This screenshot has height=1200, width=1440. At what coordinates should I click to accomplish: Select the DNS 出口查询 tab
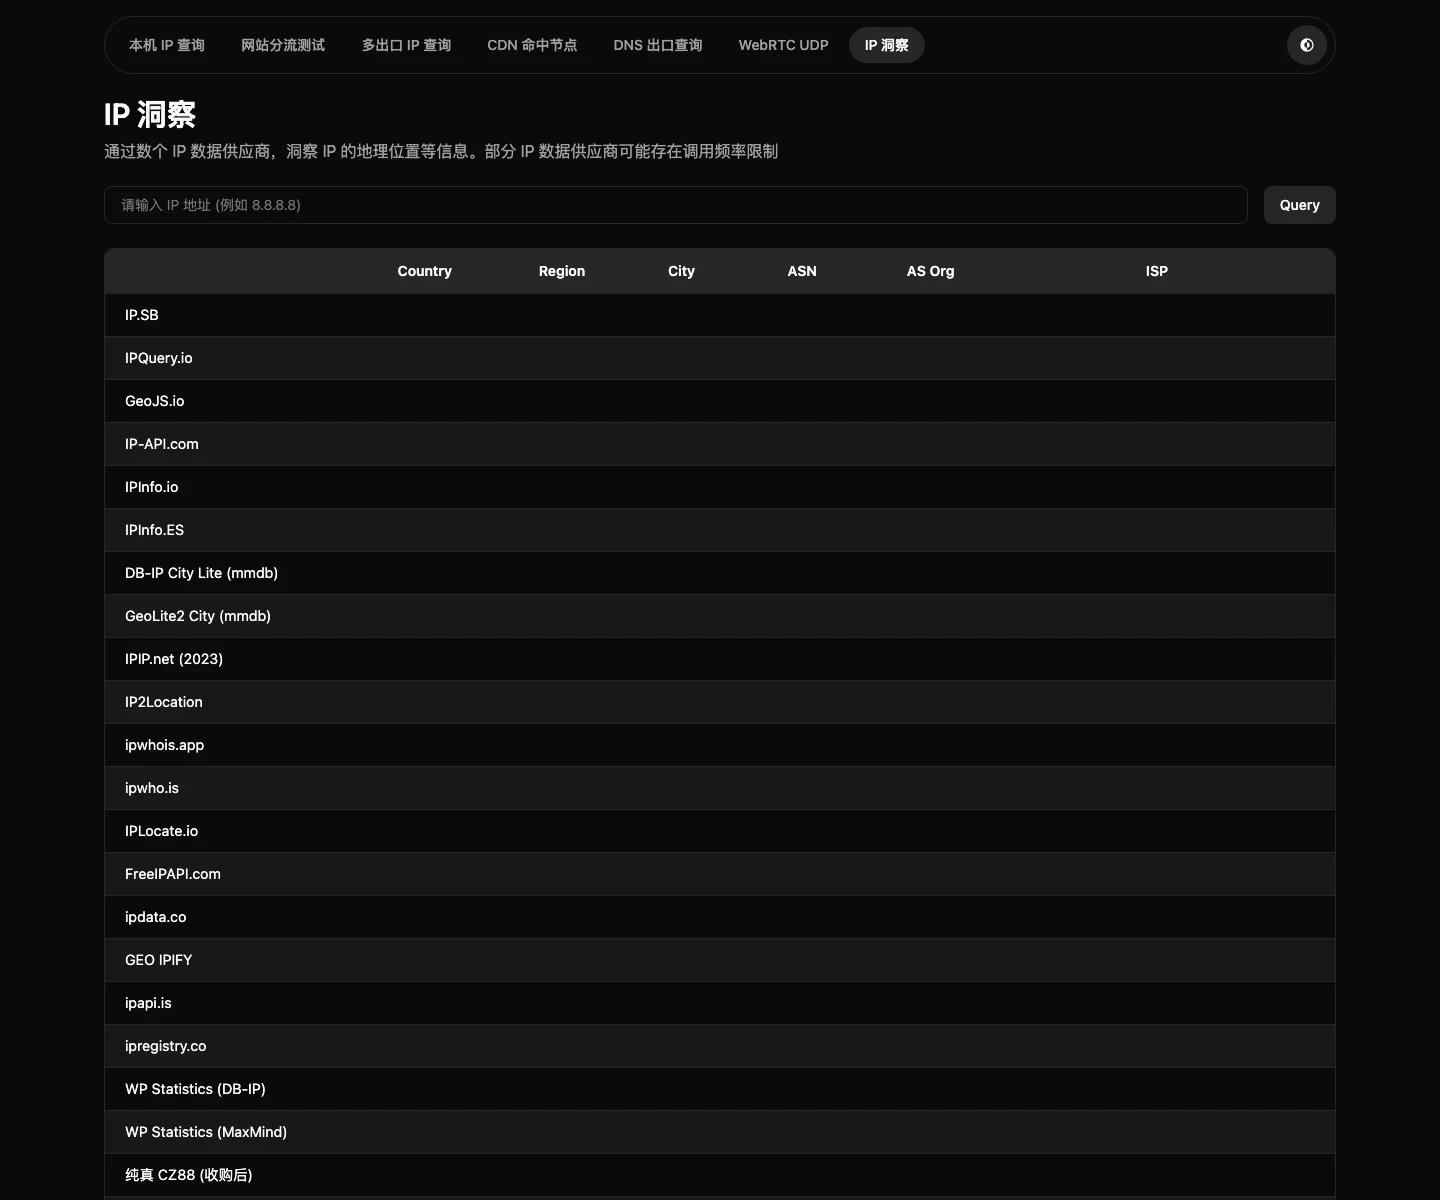pyautogui.click(x=658, y=45)
